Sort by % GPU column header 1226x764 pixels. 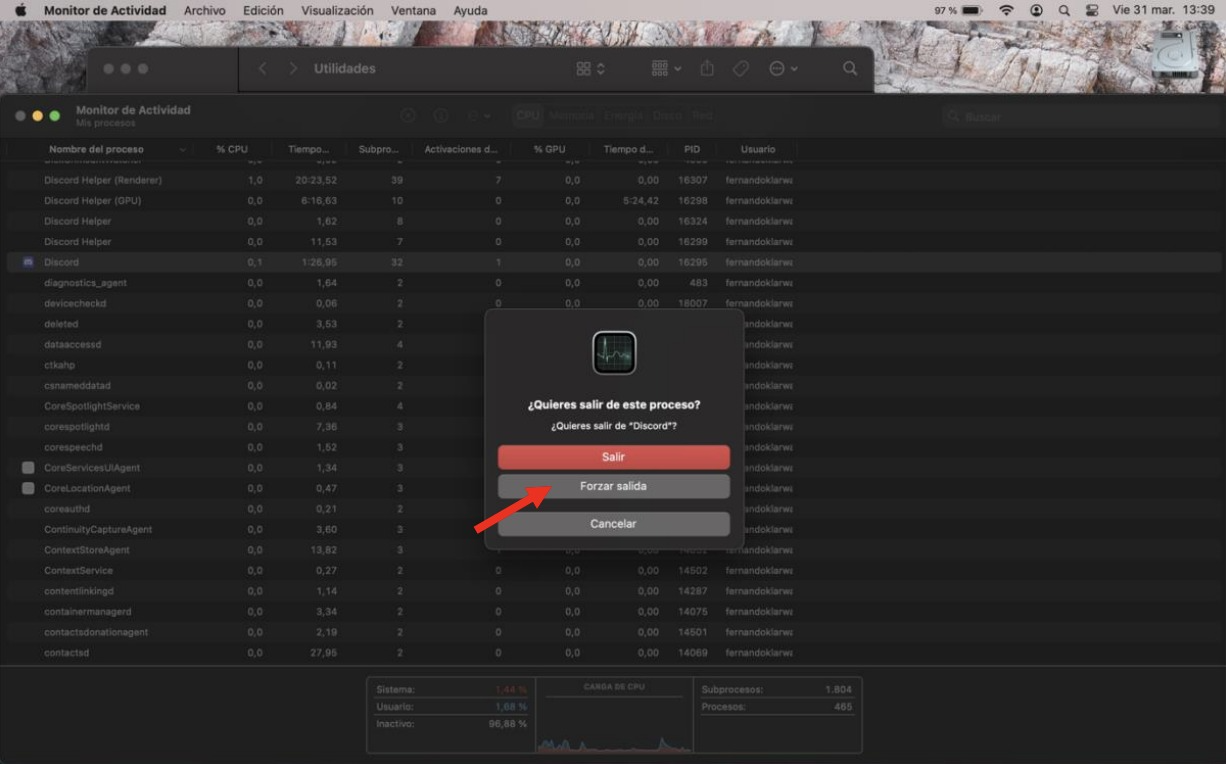click(550, 149)
